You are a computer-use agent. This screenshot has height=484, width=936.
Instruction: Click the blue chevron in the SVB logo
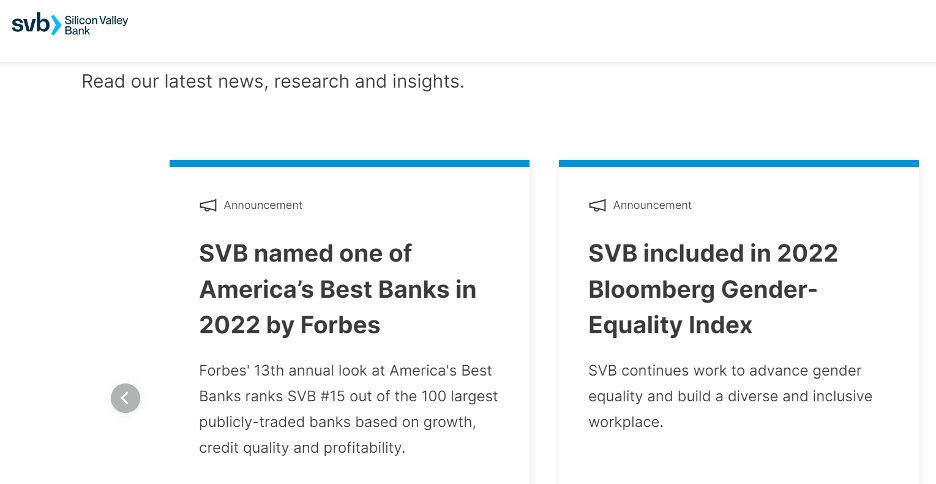pyautogui.click(x=56, y=25)
